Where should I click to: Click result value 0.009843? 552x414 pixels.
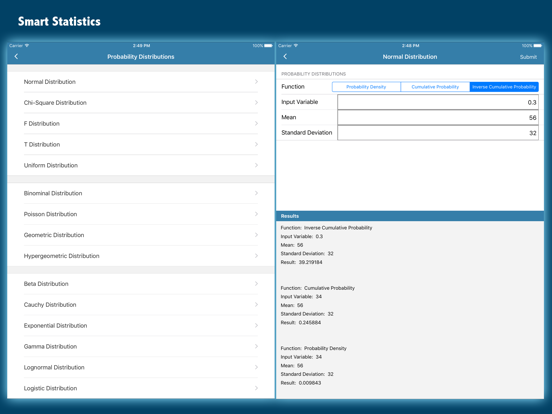click(x=310, y=383)
